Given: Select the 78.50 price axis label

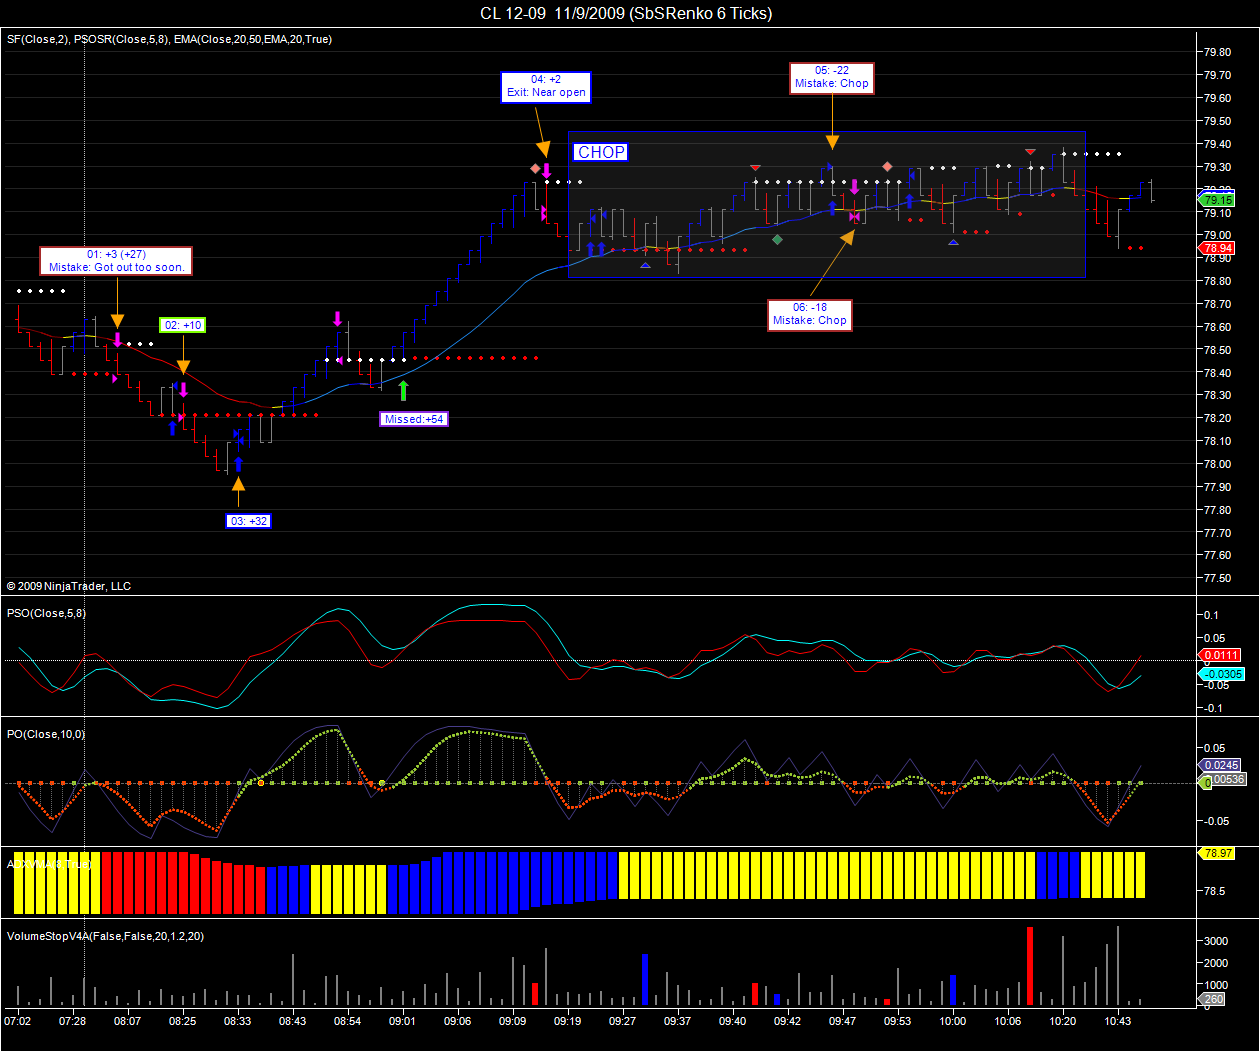Looking at the screenshot, I should (1217, 350).
